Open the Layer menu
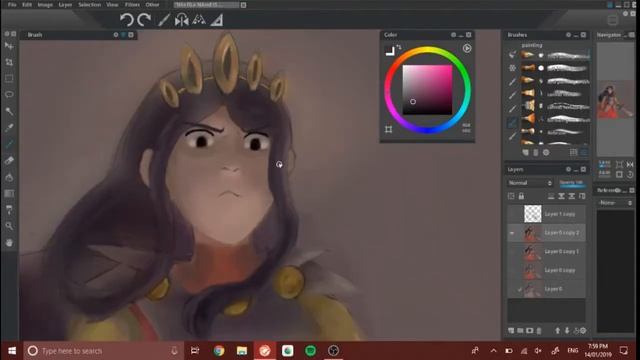This screenshot has width=640, height=360. (x=65, y=4)
